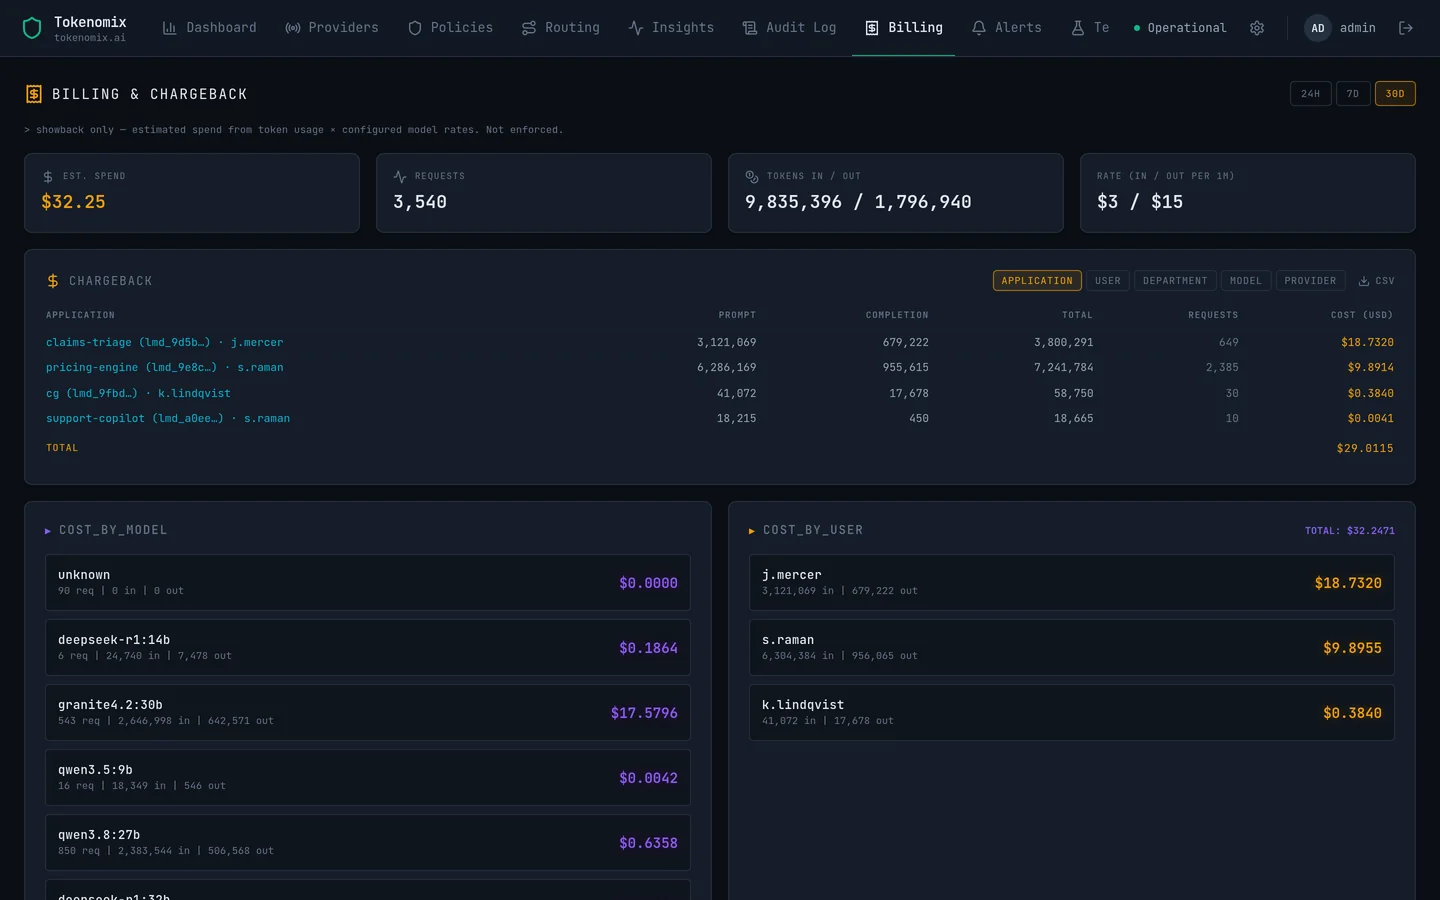Viewport: 1440px width, 900px height.
Task: Select the 24H time range
Action: pos(1311,94)
